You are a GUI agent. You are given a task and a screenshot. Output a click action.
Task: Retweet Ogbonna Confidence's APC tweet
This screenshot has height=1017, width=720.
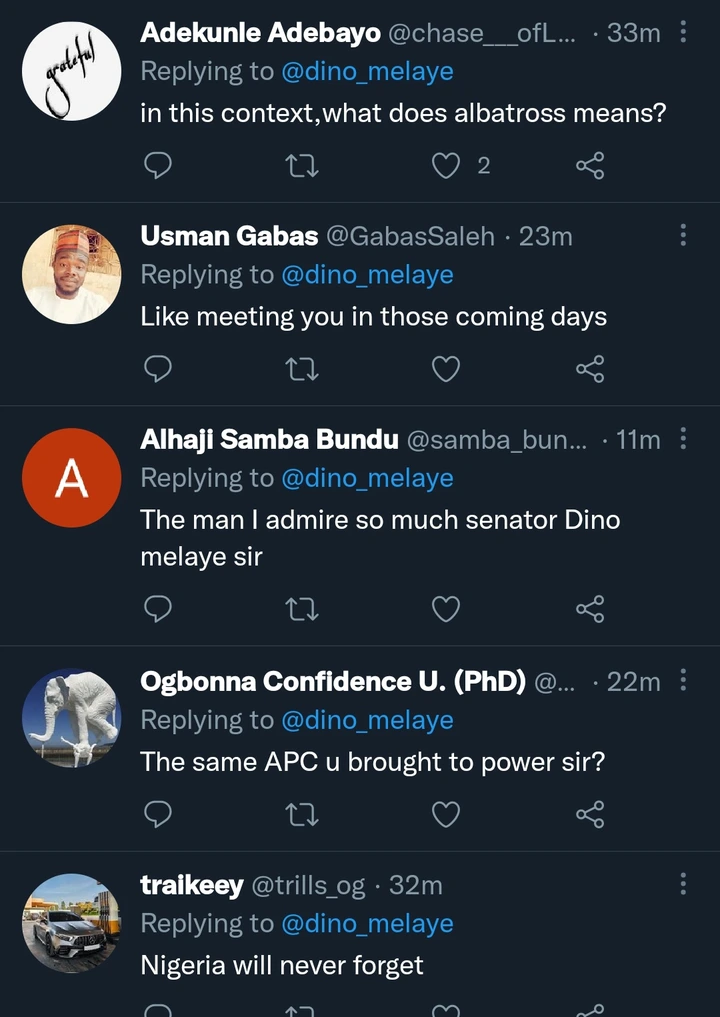tap(302, 814)
